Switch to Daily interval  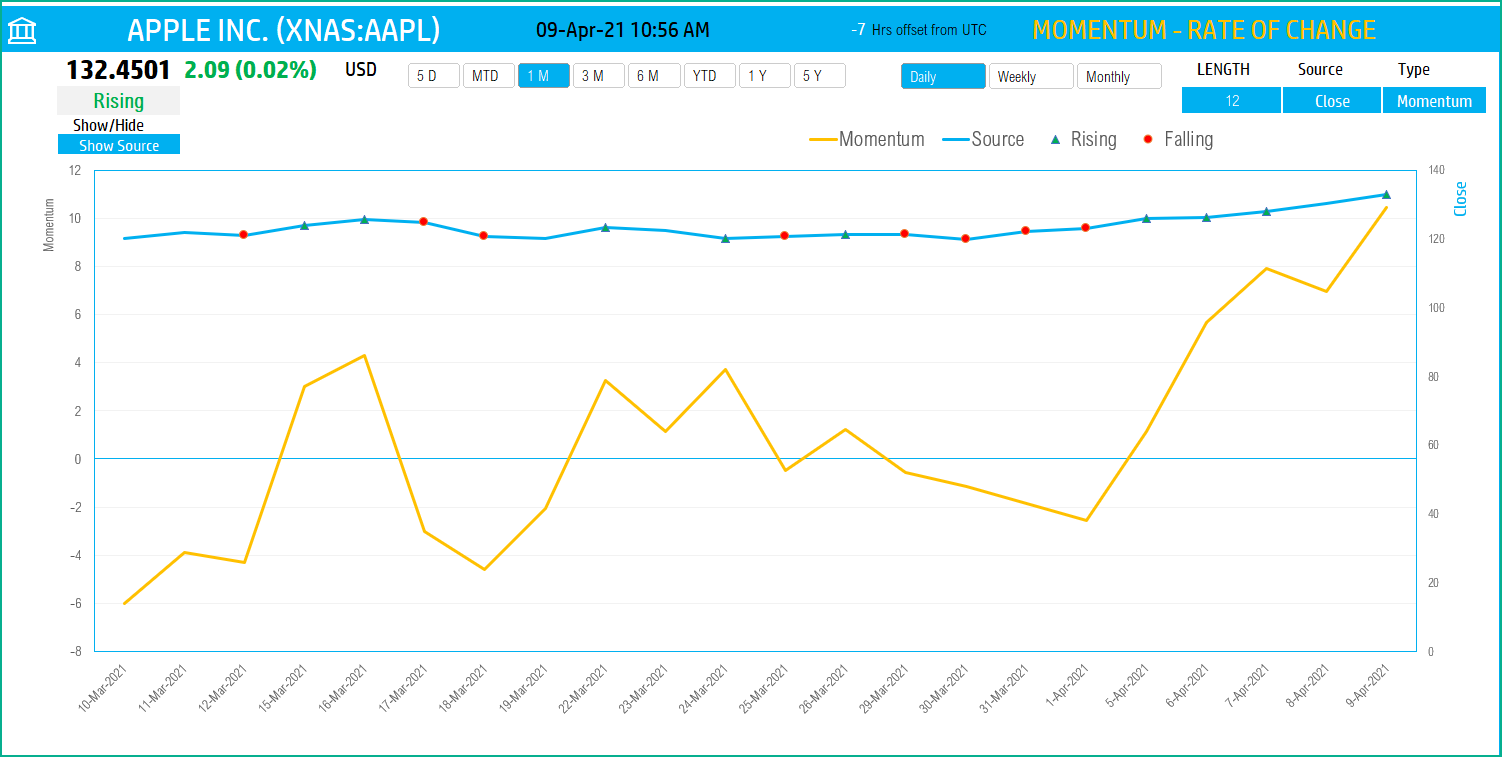pos(943,76)
